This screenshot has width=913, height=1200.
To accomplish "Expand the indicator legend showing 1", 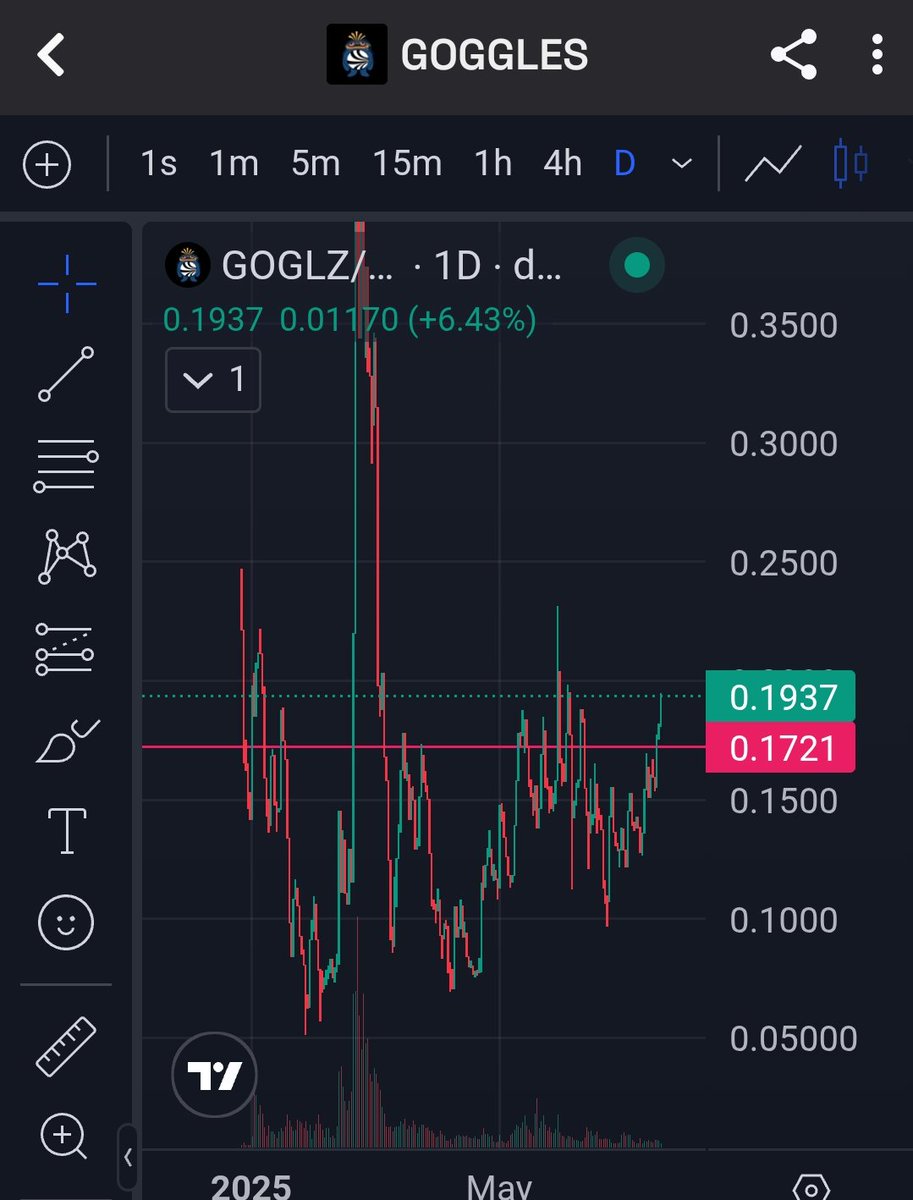I will pyautogui.click(x=213, y=380).
